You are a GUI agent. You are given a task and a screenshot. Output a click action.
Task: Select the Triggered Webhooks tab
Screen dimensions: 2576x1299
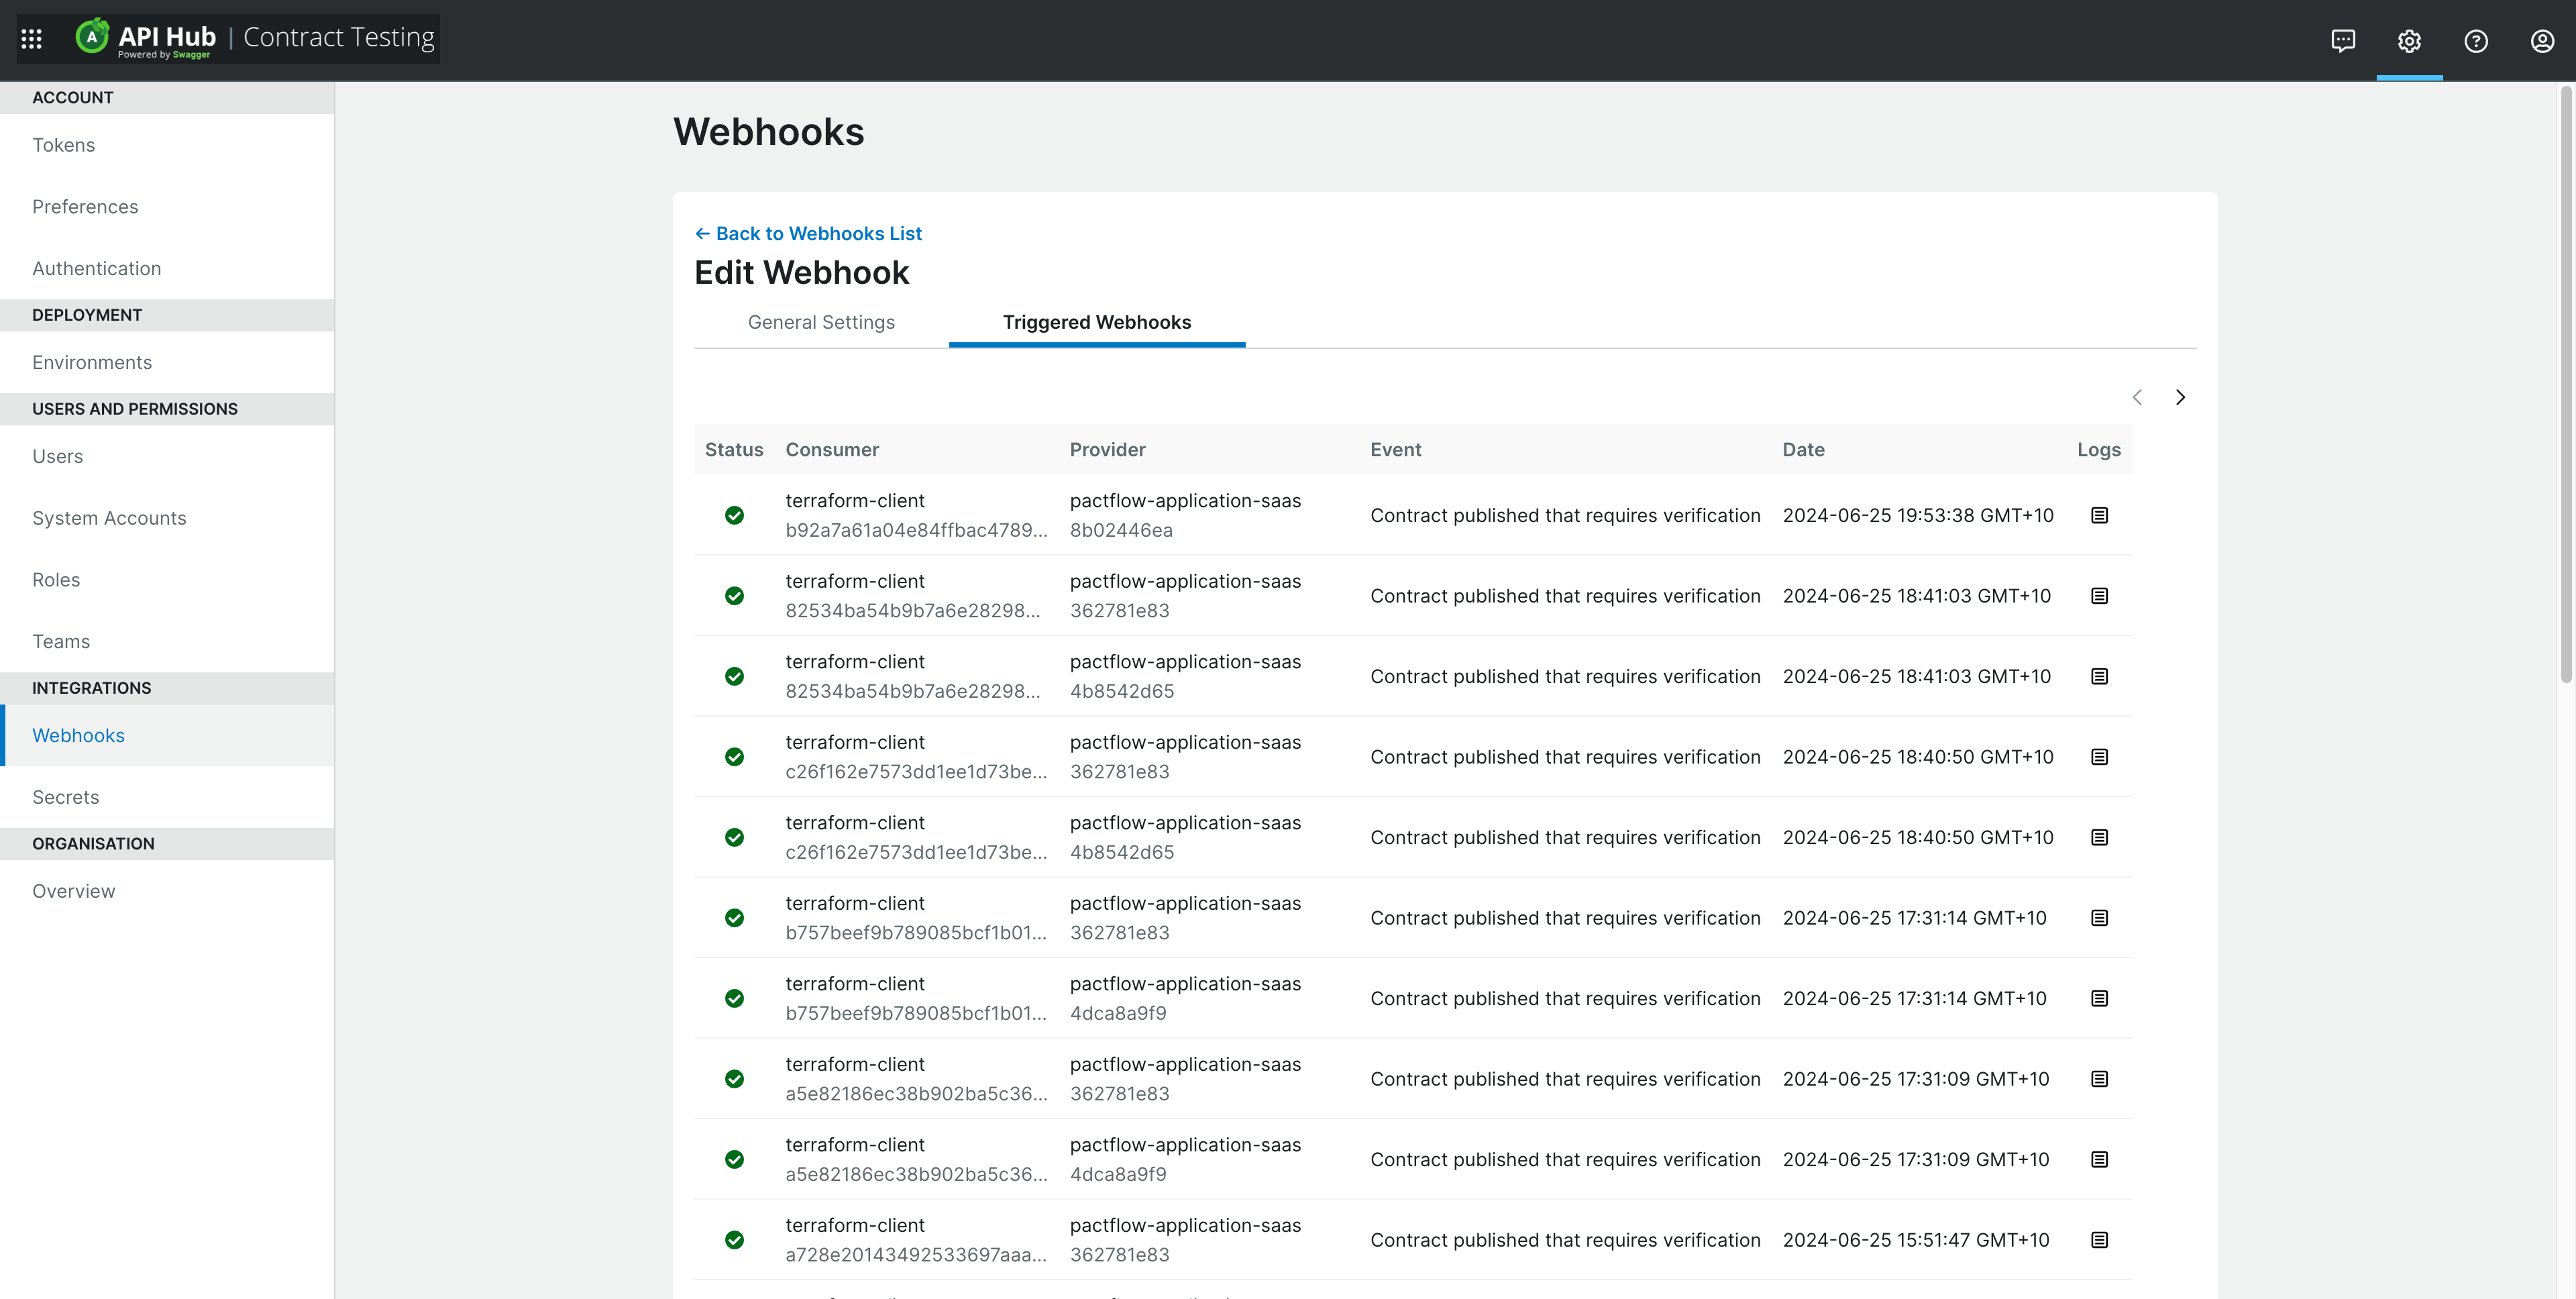pyautogui.click(x=1096, y=321)
